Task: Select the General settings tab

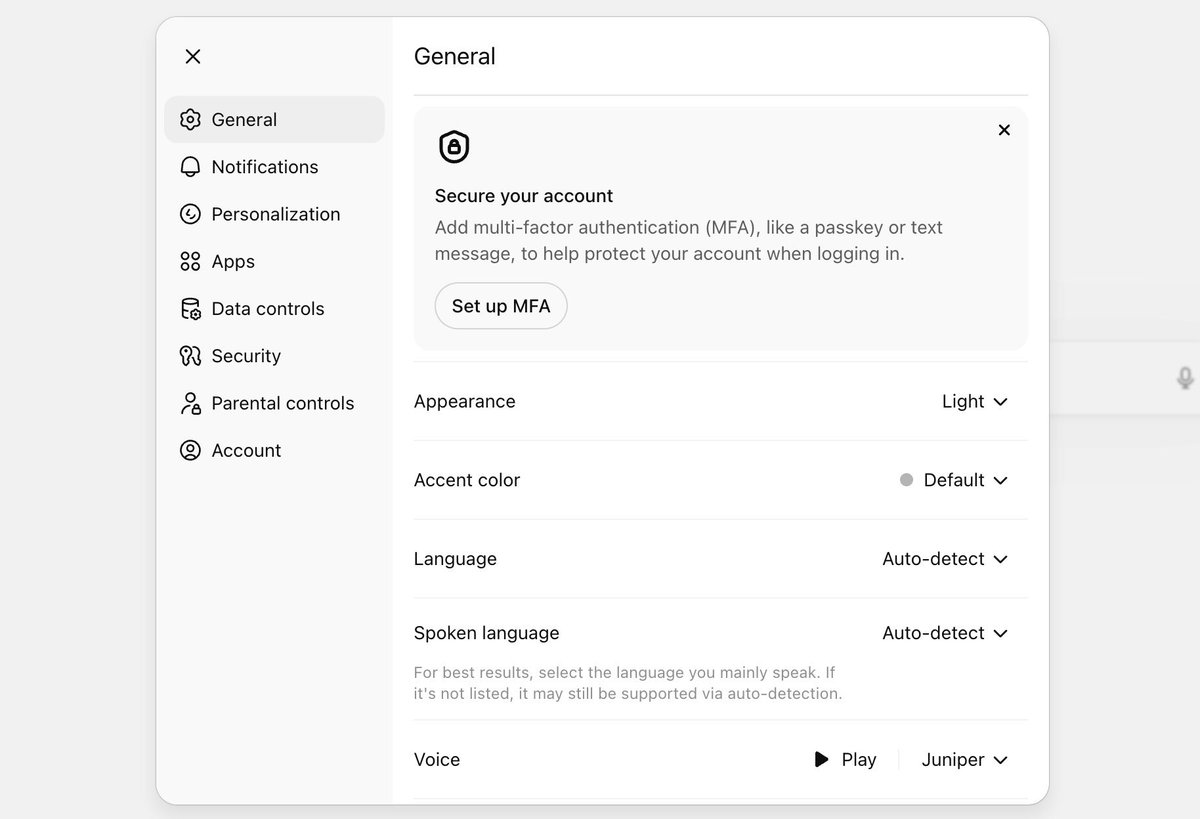Action: tap(274, 120)
